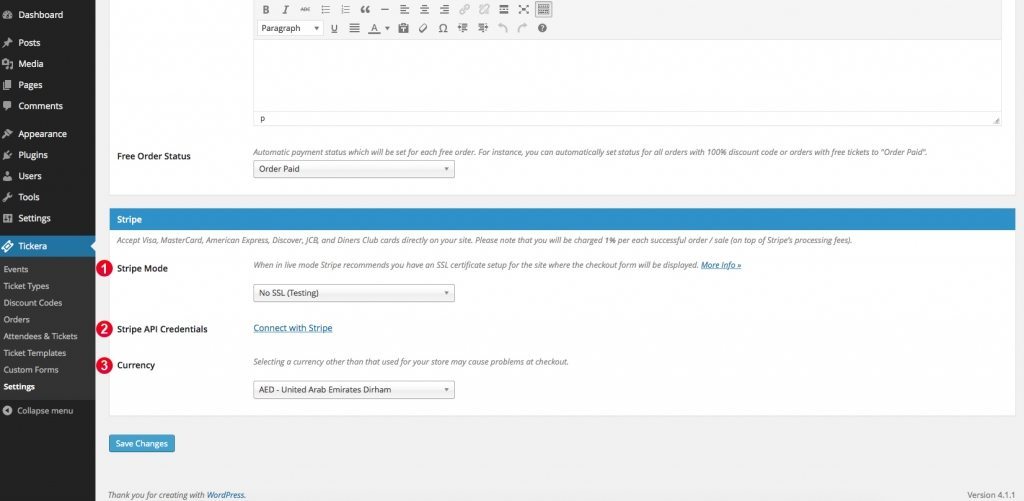Screen dimensions: 1024x501
Task: Toggle italic text in the editor
Action: [286, 9]
